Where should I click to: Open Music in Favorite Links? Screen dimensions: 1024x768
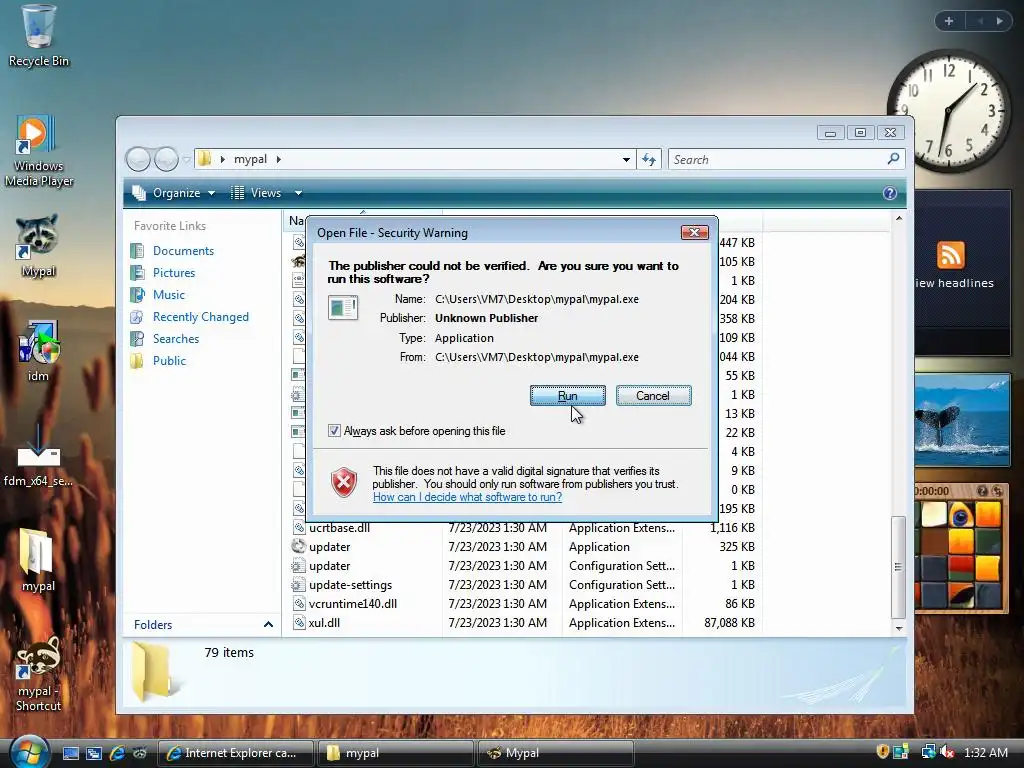pyautogui.click(x=168, y=295)
